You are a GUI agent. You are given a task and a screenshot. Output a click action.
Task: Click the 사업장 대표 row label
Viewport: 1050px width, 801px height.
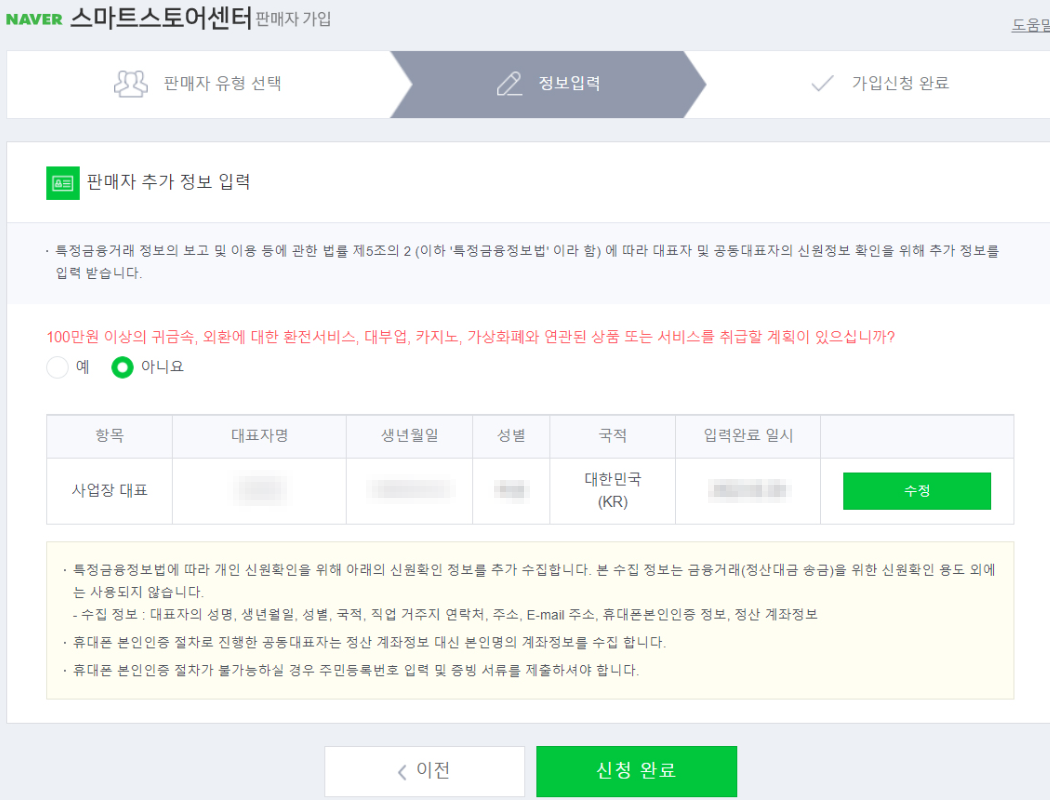click(109, 490)
